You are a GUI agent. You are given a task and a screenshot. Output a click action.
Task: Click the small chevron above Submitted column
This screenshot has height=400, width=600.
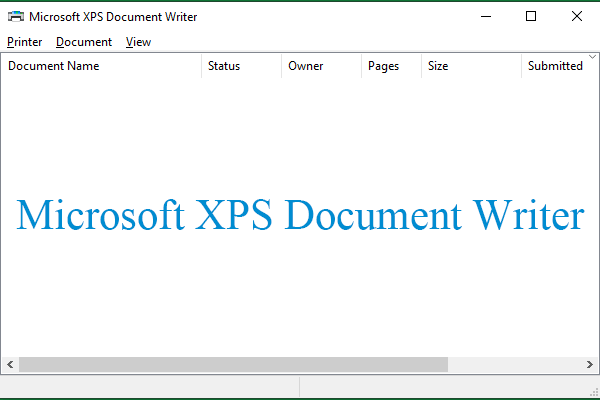point(592,57)
